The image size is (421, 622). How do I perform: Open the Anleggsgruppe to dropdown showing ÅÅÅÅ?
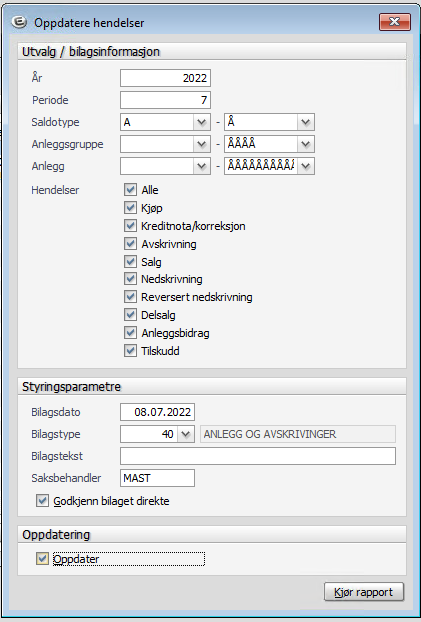pyautogui.click(x=306, y=144)
